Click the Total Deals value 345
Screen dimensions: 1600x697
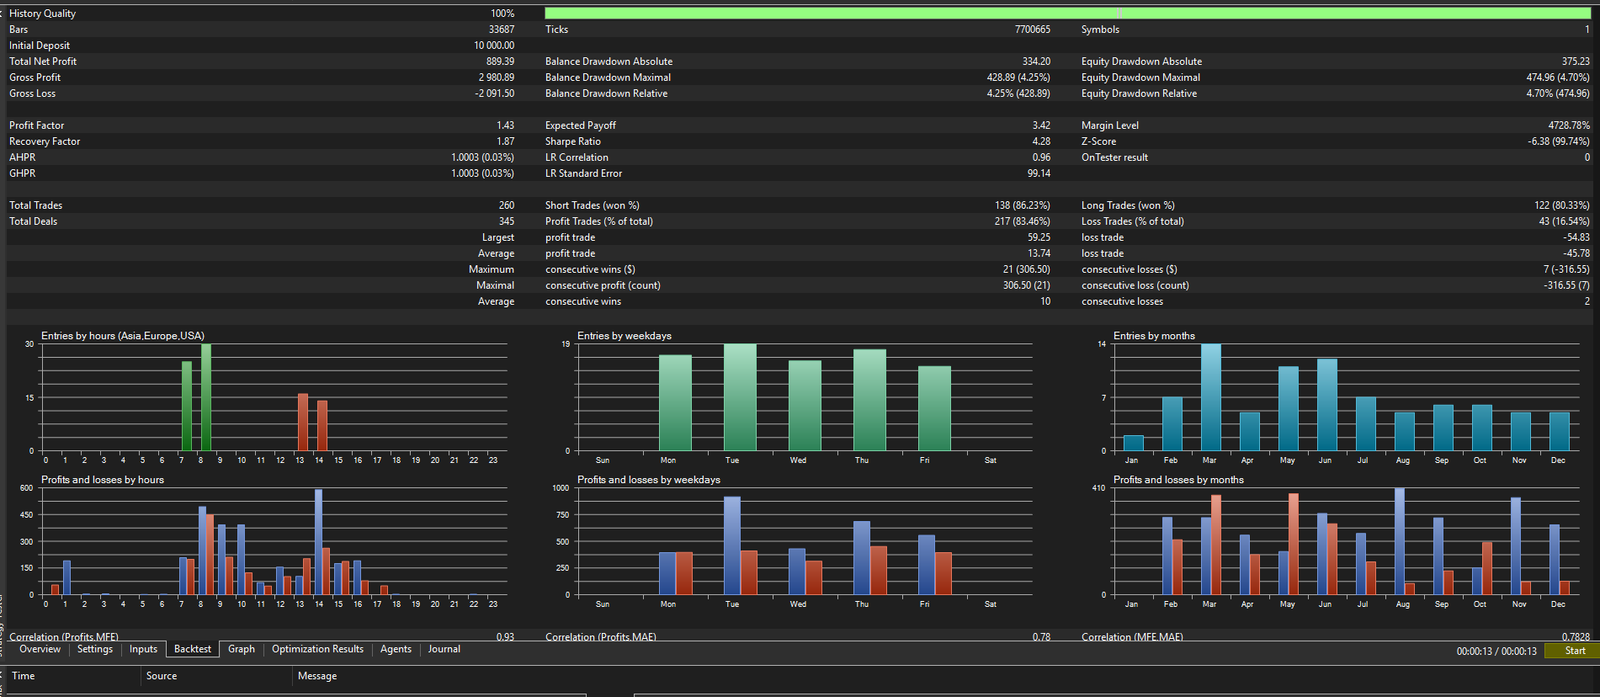506,221
